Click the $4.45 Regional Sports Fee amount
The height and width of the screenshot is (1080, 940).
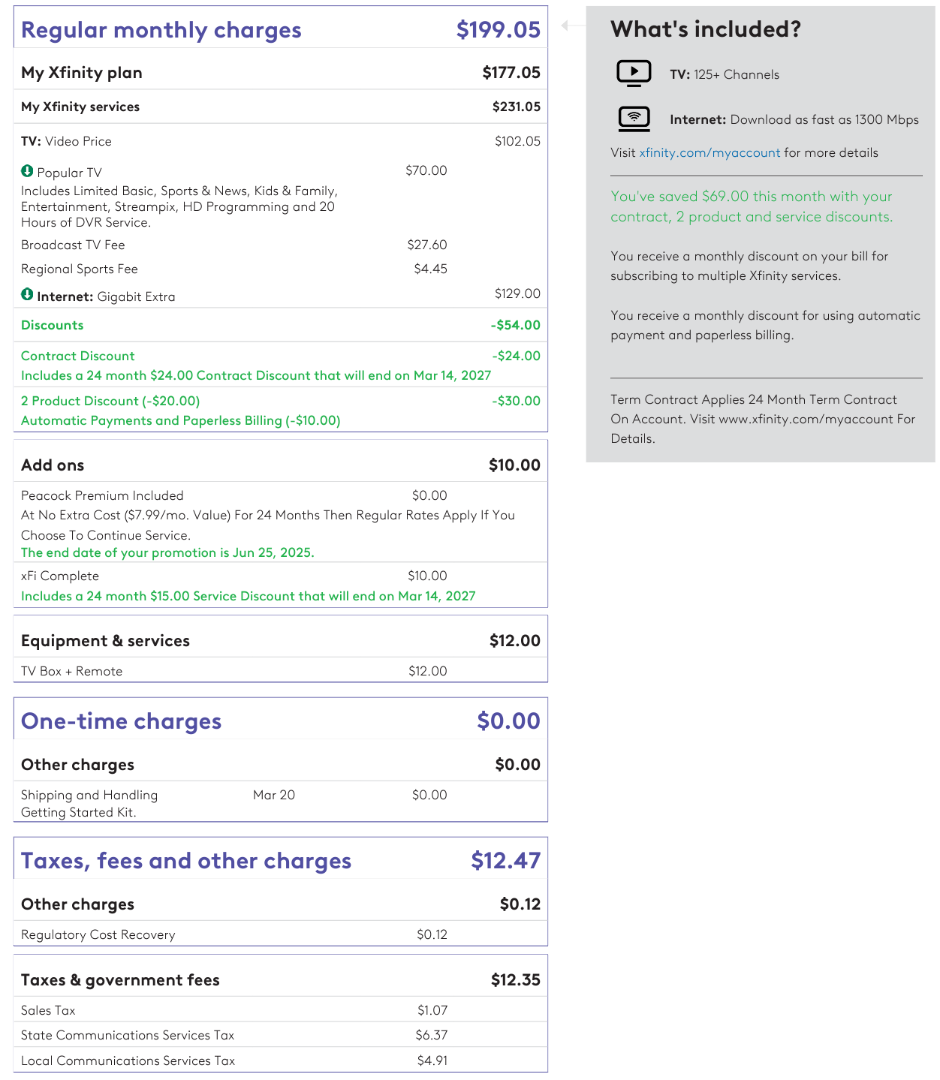pyautogui.click(x=430, y=269)
